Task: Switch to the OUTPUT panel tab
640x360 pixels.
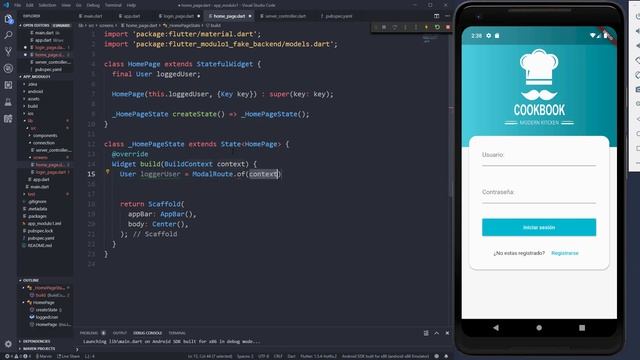Action: coord(120,333)
